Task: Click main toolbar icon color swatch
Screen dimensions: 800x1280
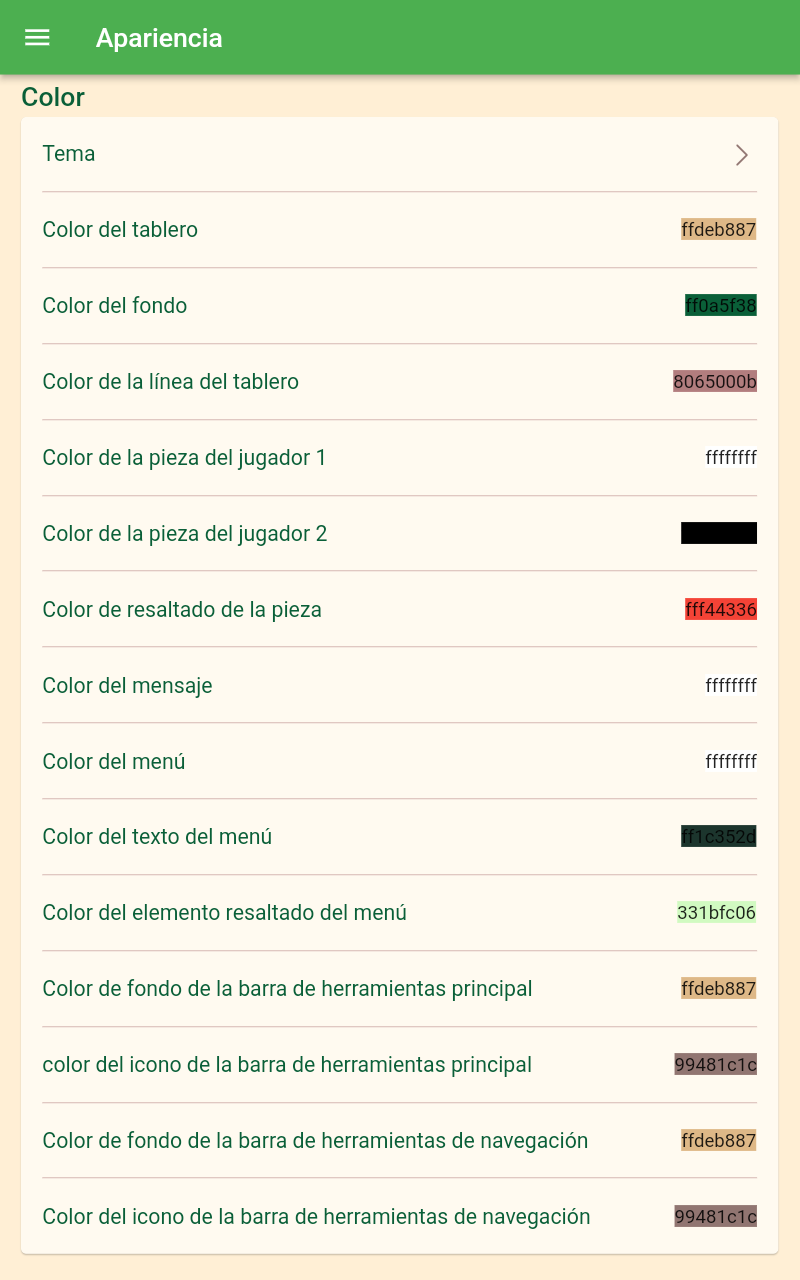Action: coord(715,1065)
